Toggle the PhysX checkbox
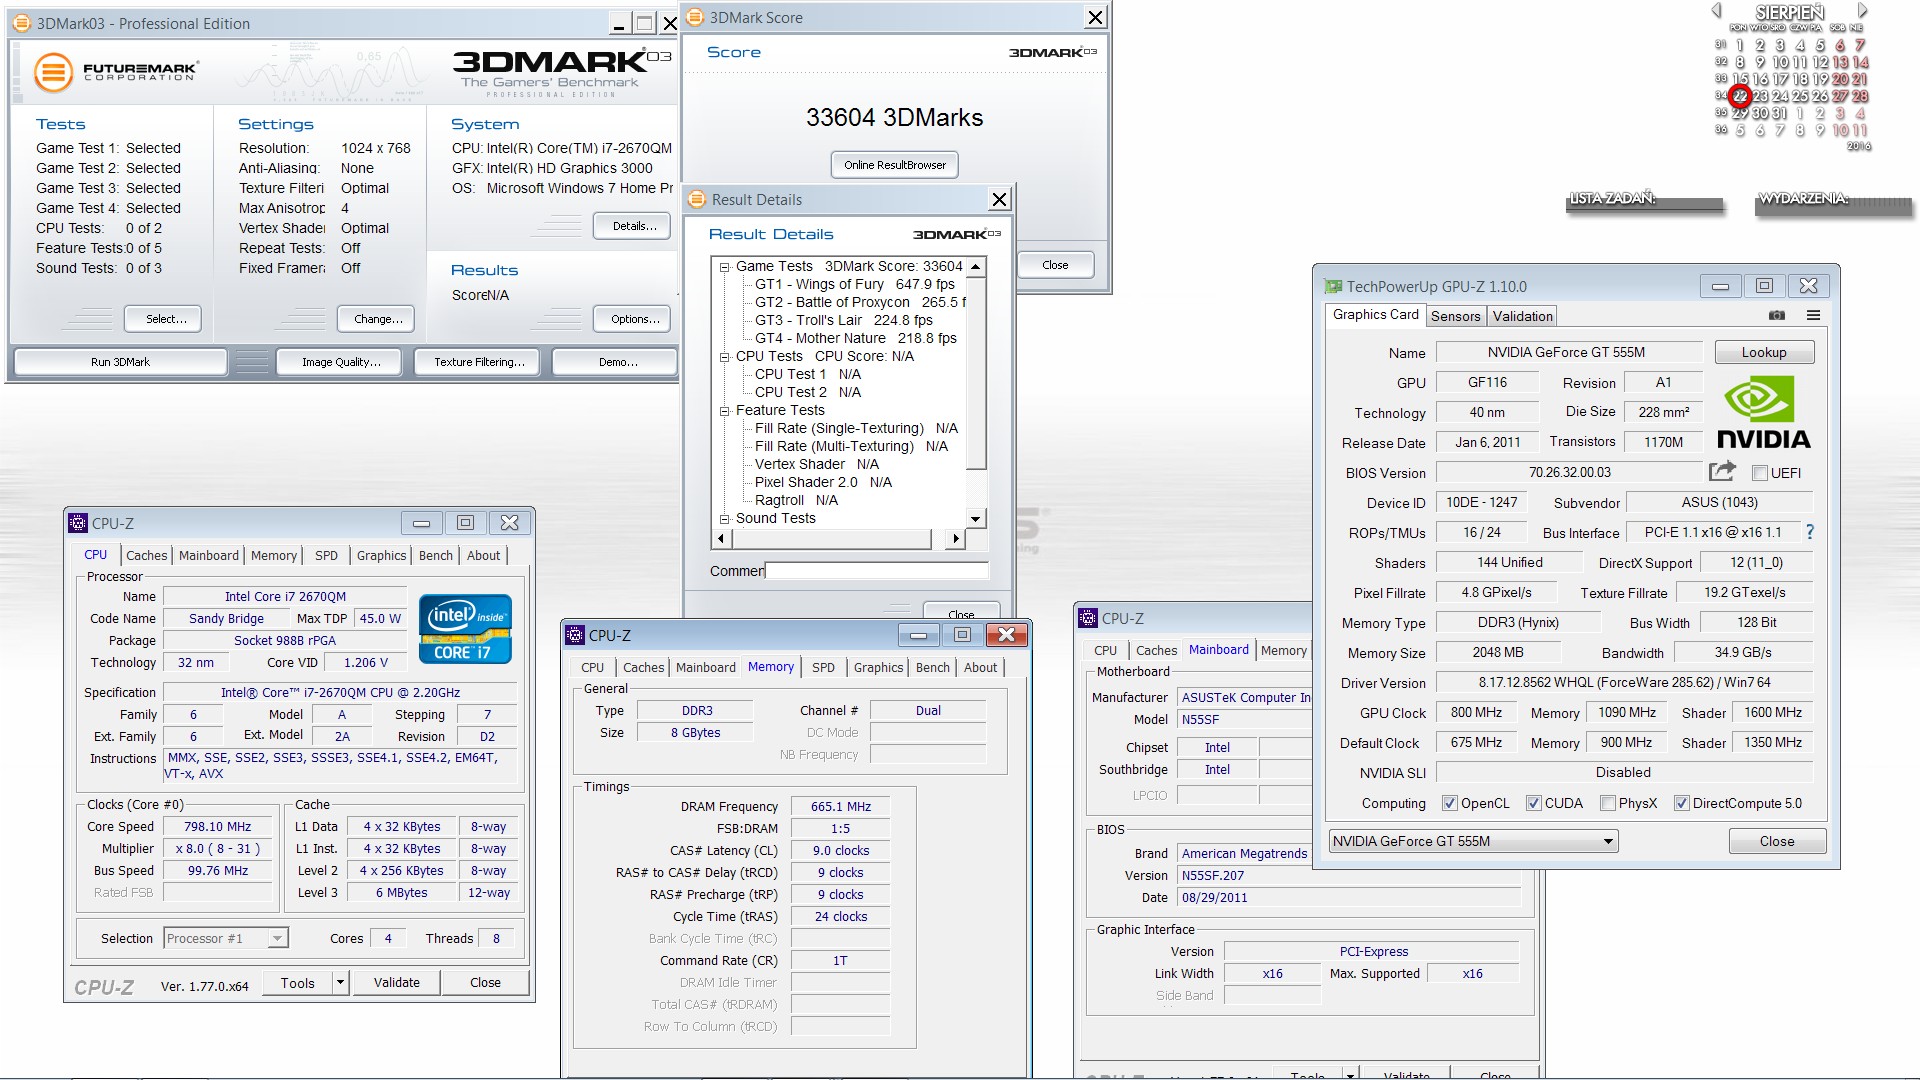Screen dimensions: 1920x1080 pyautogui.click(x=1607, y=803)
